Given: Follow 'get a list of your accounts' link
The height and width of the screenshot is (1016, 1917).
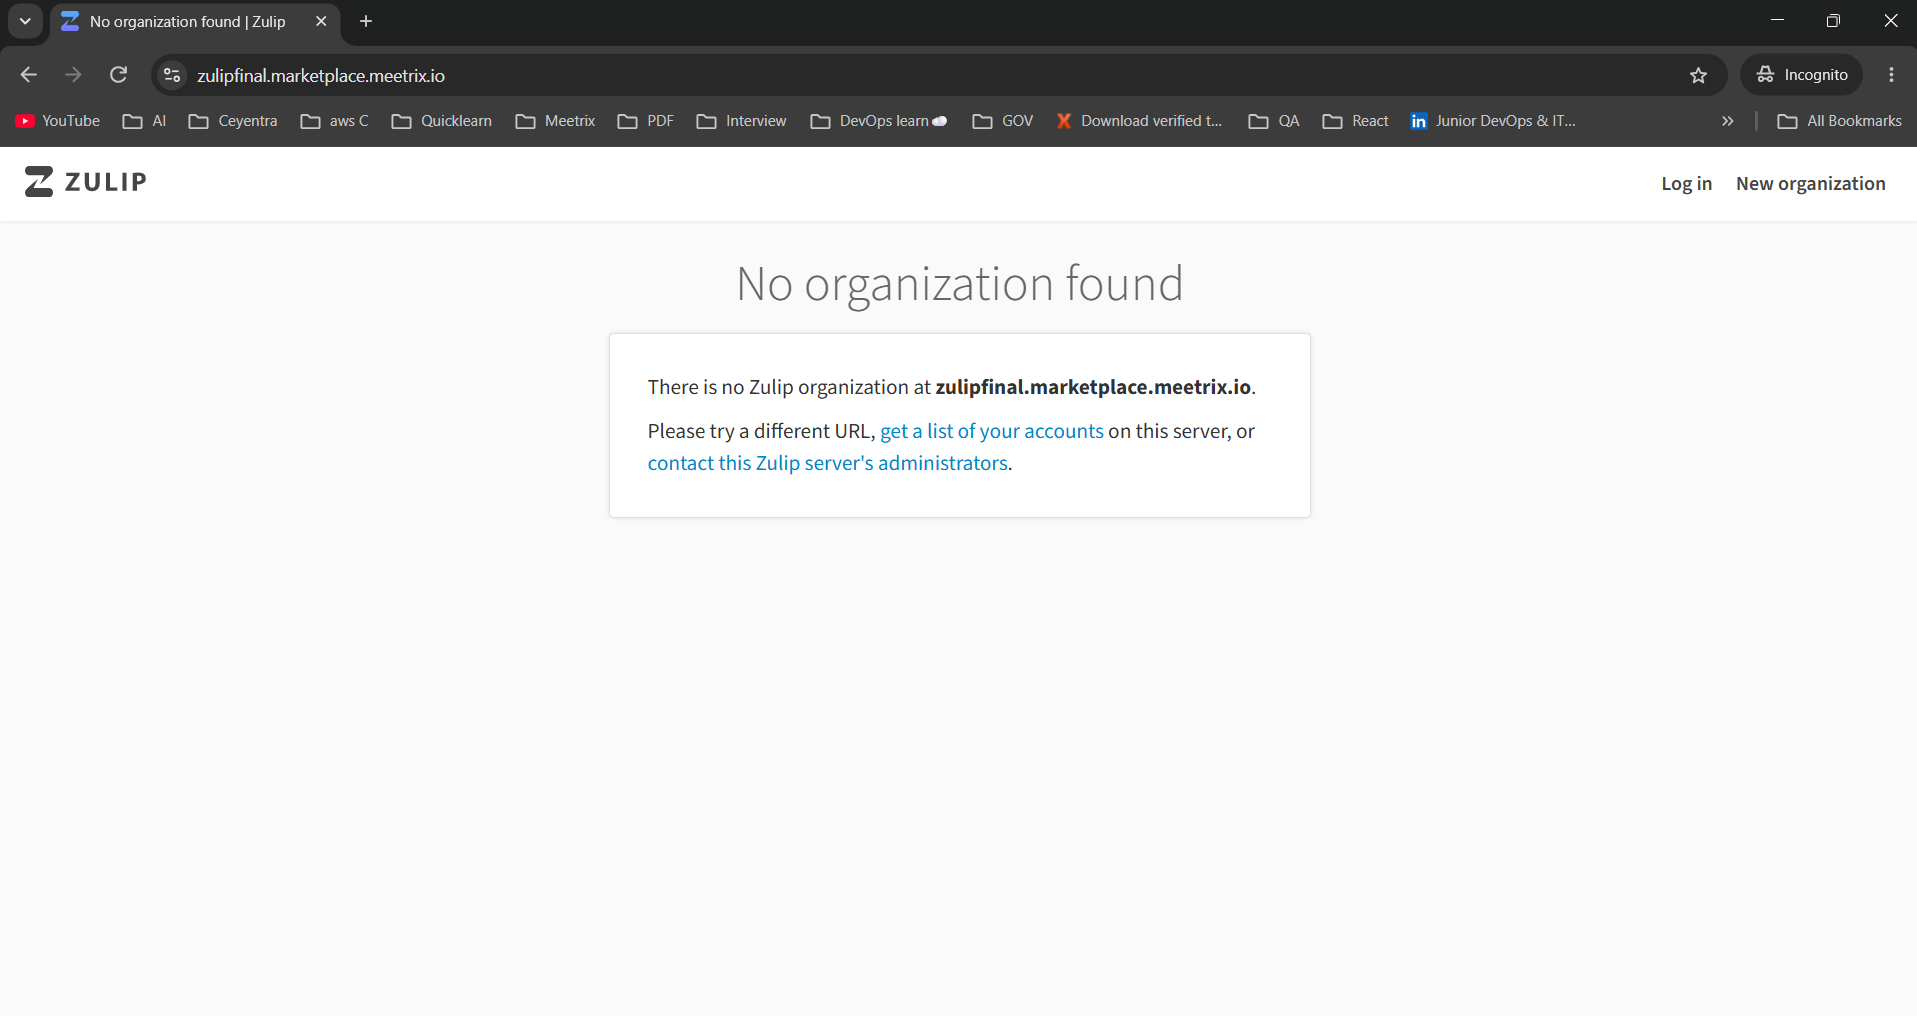Looking at the screenshot, I should pos(992,431).
